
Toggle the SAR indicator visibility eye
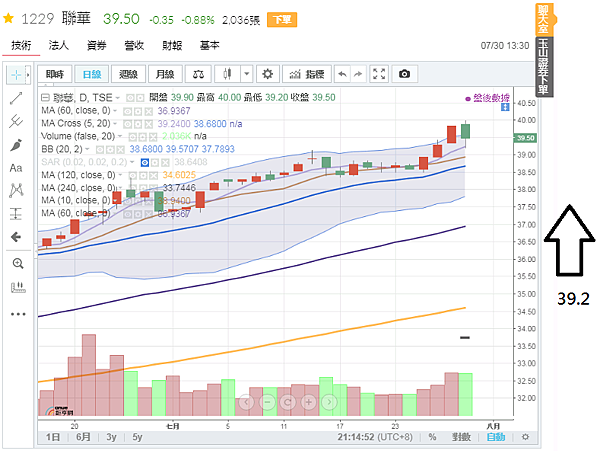pyautogui.click(x=145, y=162)
